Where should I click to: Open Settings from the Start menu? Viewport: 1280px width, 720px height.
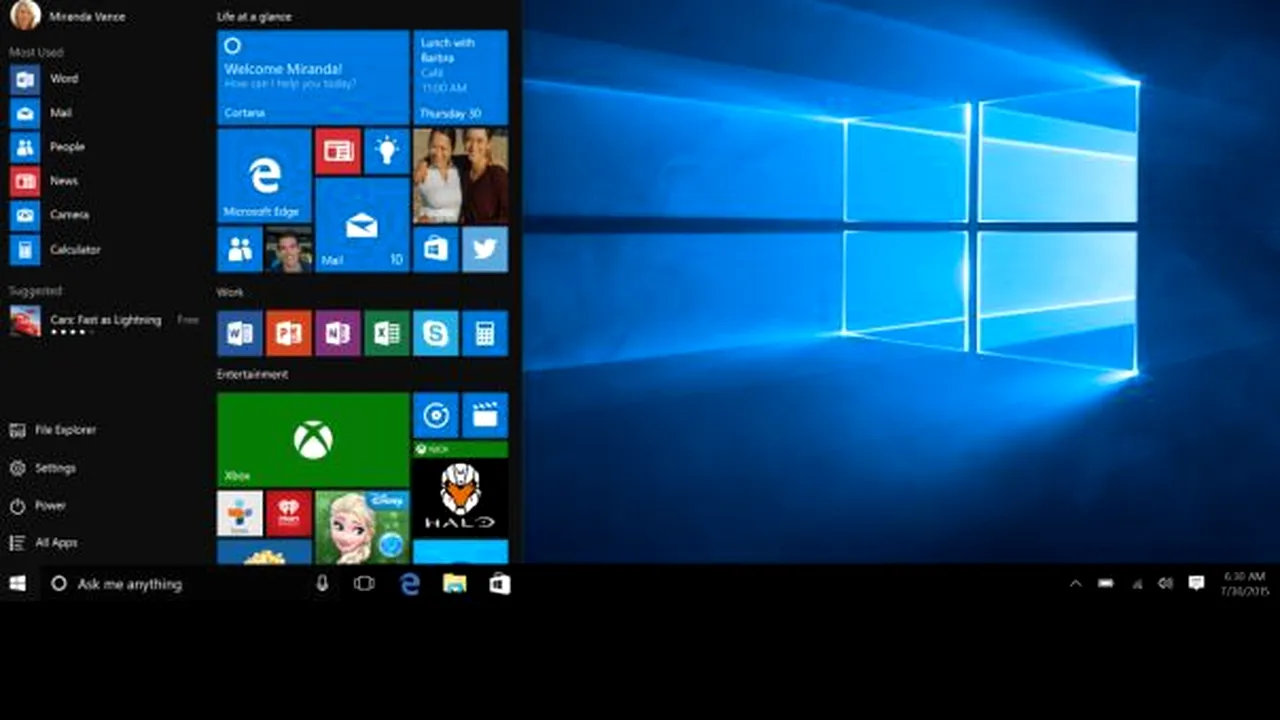click(43, 468)
